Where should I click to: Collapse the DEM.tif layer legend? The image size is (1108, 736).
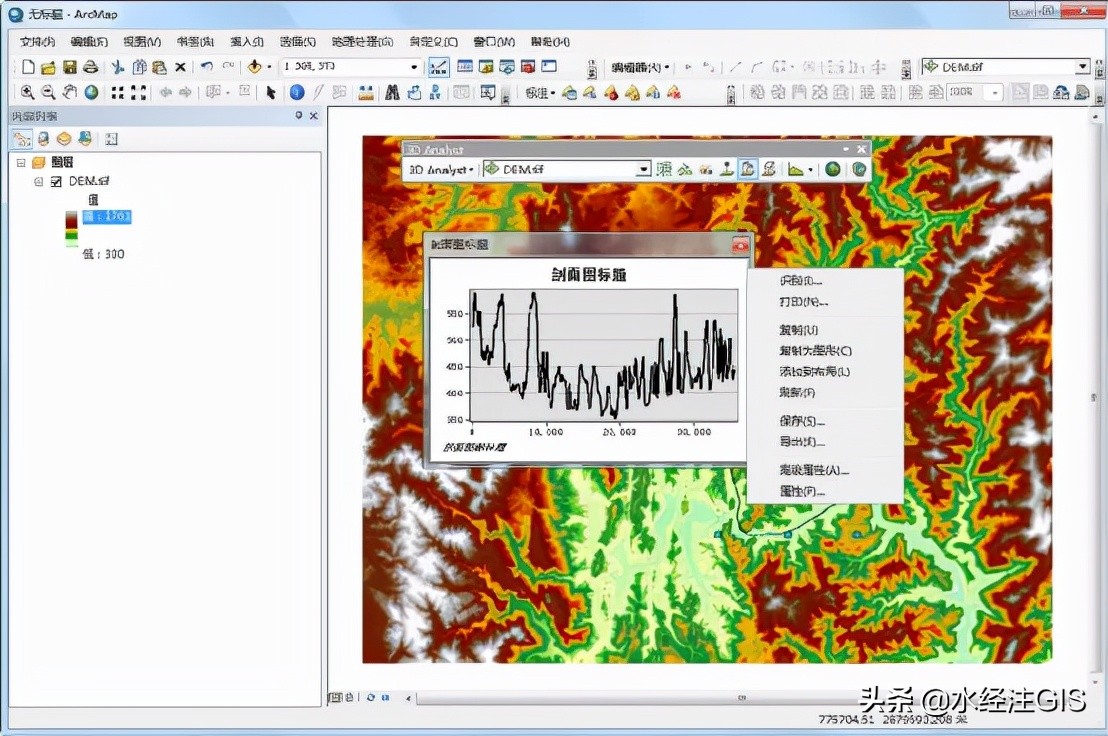pos(39,182)
